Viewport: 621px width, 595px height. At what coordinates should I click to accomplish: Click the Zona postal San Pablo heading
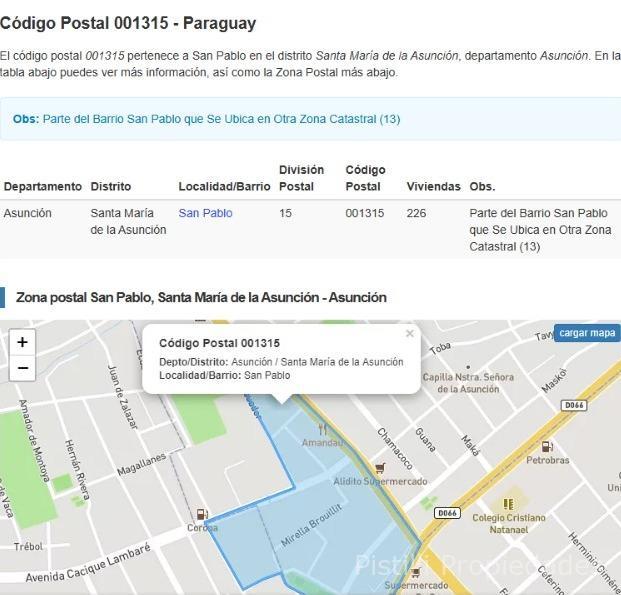pyautogui.click(x=201, y=297)
